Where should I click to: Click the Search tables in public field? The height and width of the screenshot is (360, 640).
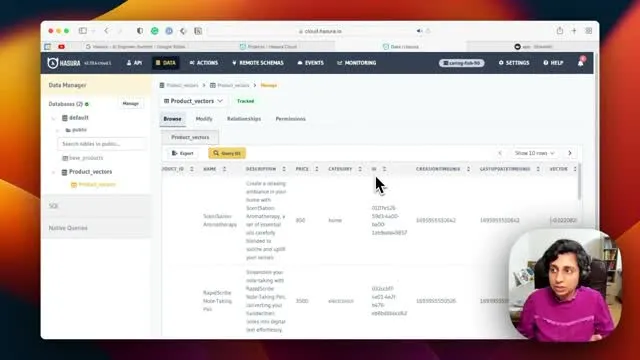[x=102, y=144]
